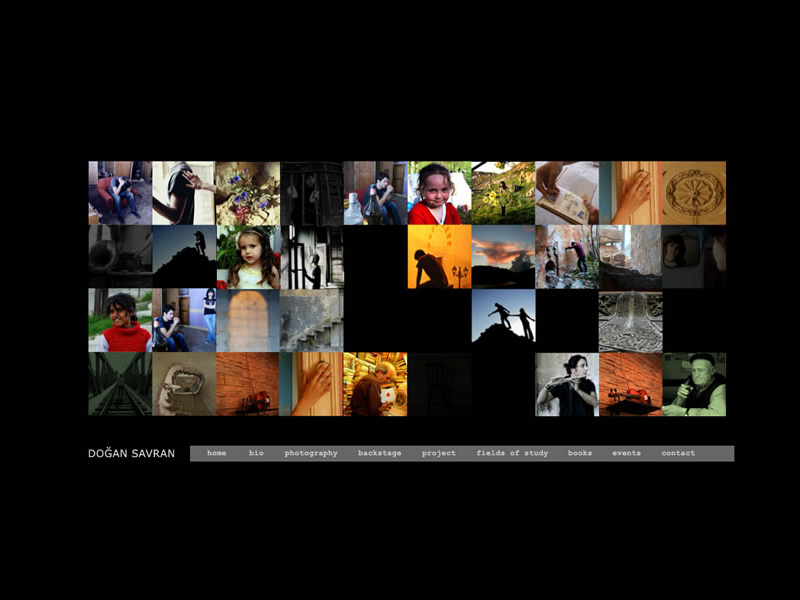The height and width of the screenshot is (600, 800).
Task: Go to the books page
Action: (580, 453)
